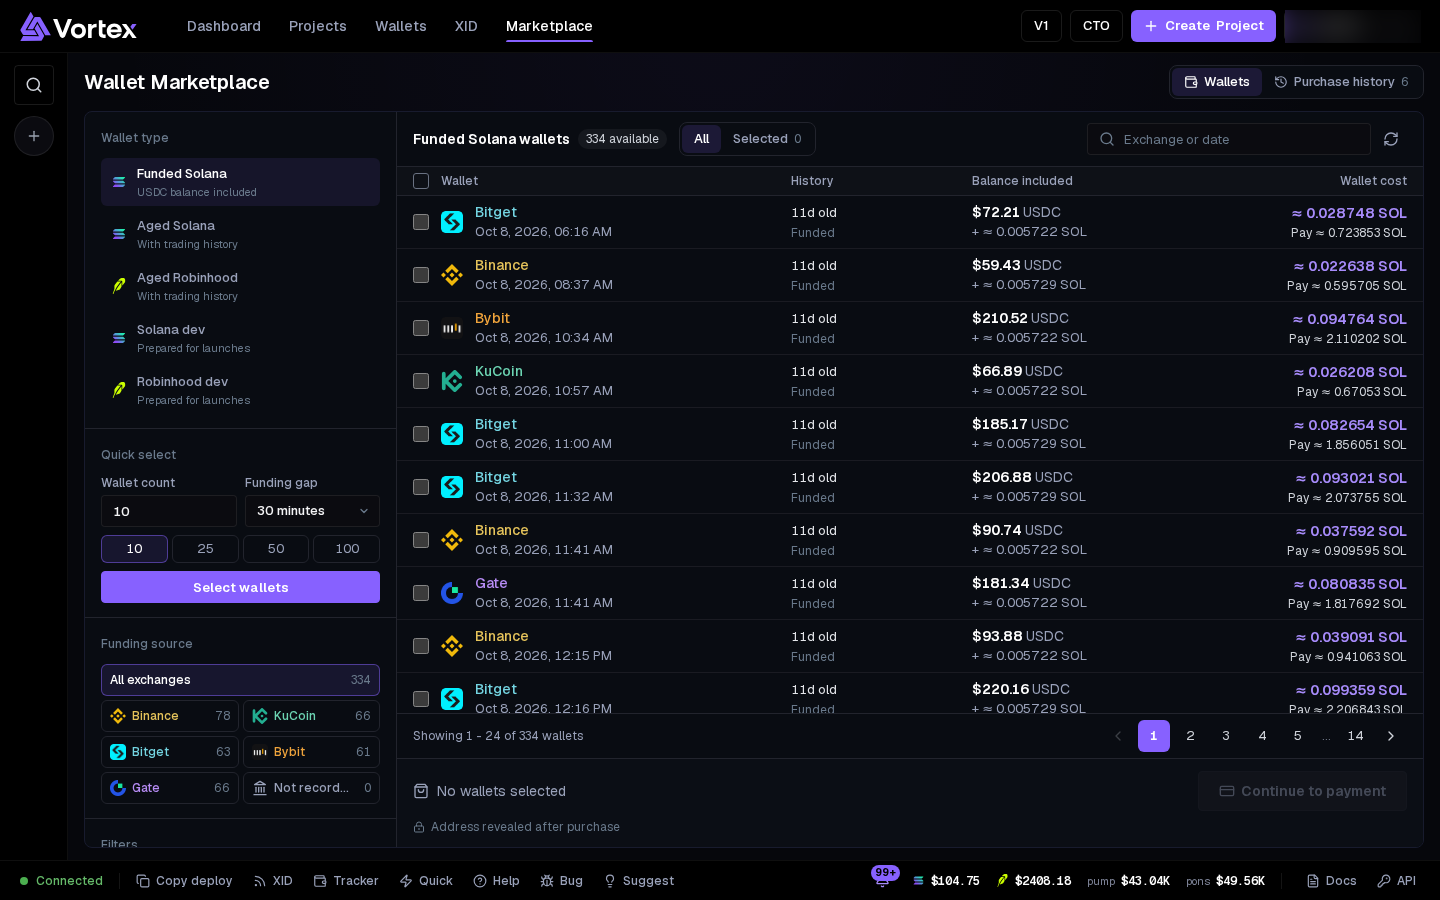Screen dimensions: 1440x900
Task: Click the Vortex logo
Action: 78,27
